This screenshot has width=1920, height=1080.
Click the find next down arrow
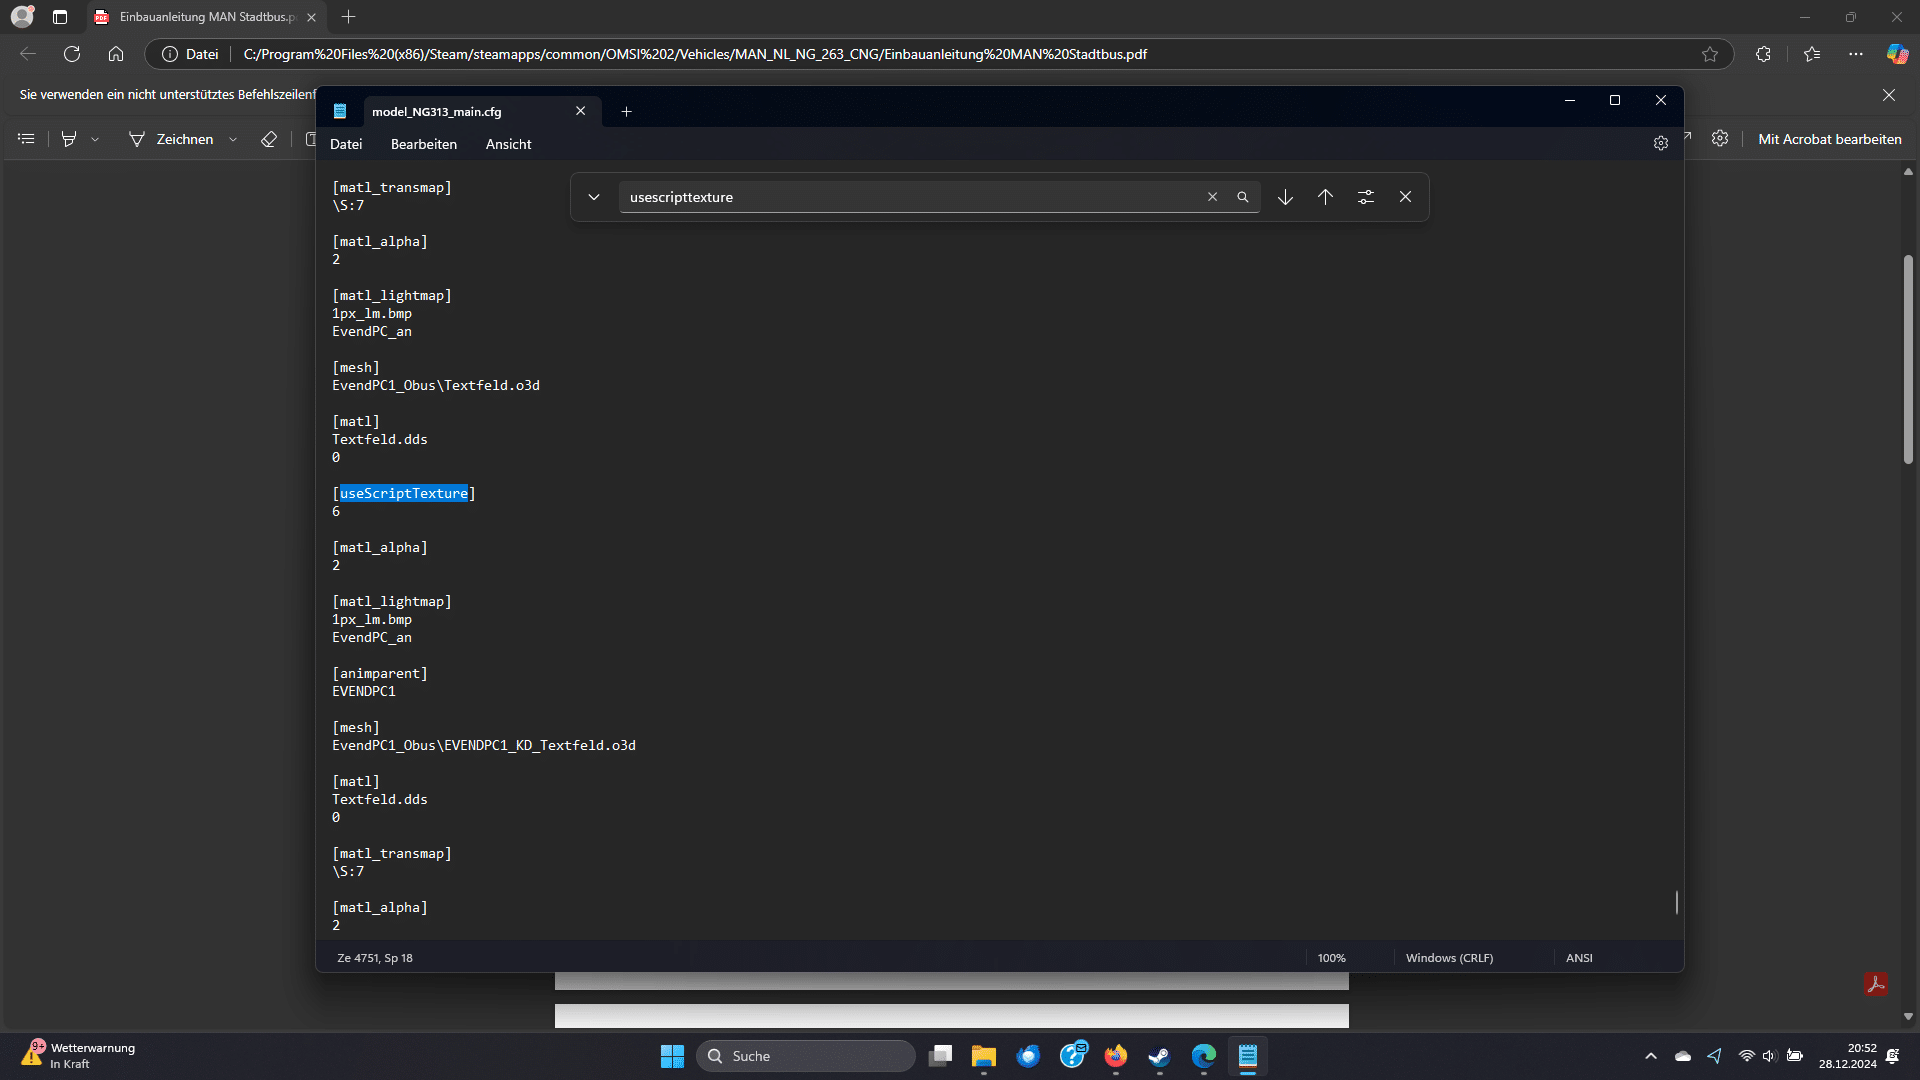click(x=1285, y=197)
